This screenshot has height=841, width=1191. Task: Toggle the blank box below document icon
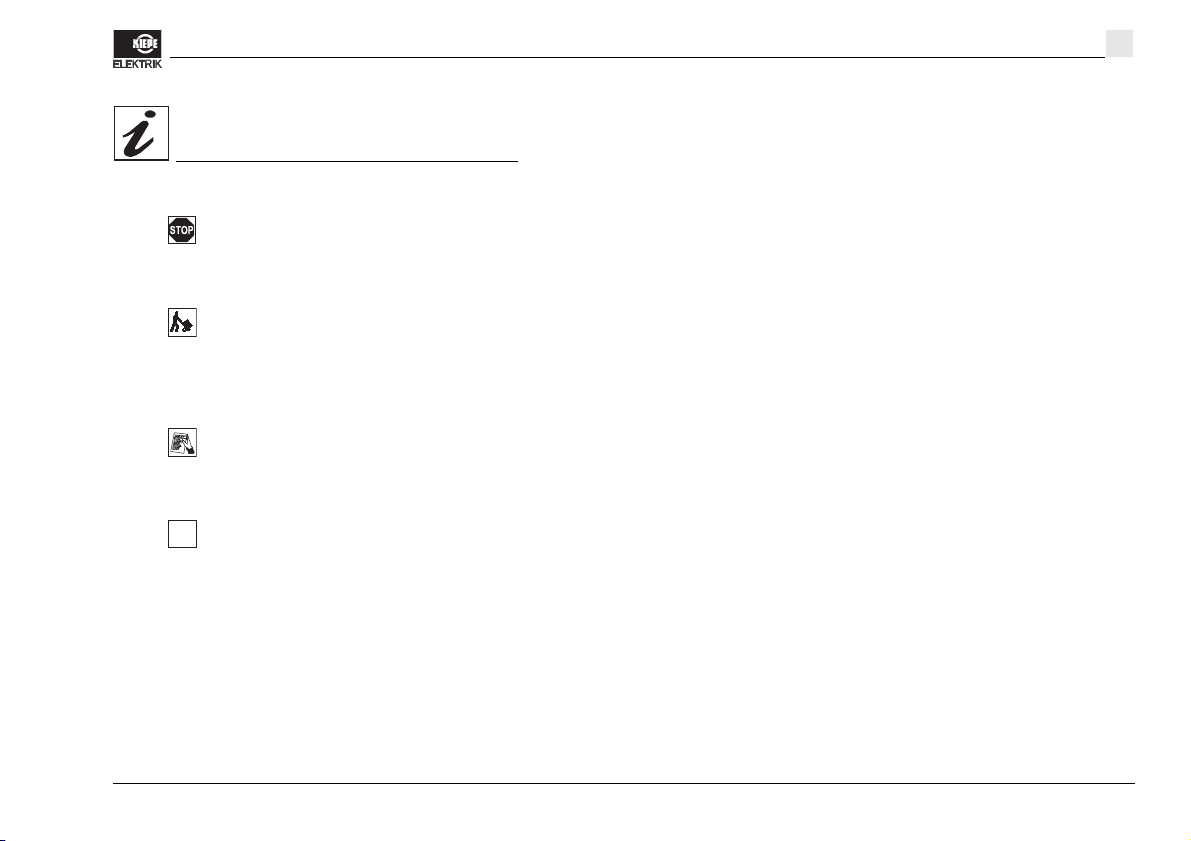182,534
